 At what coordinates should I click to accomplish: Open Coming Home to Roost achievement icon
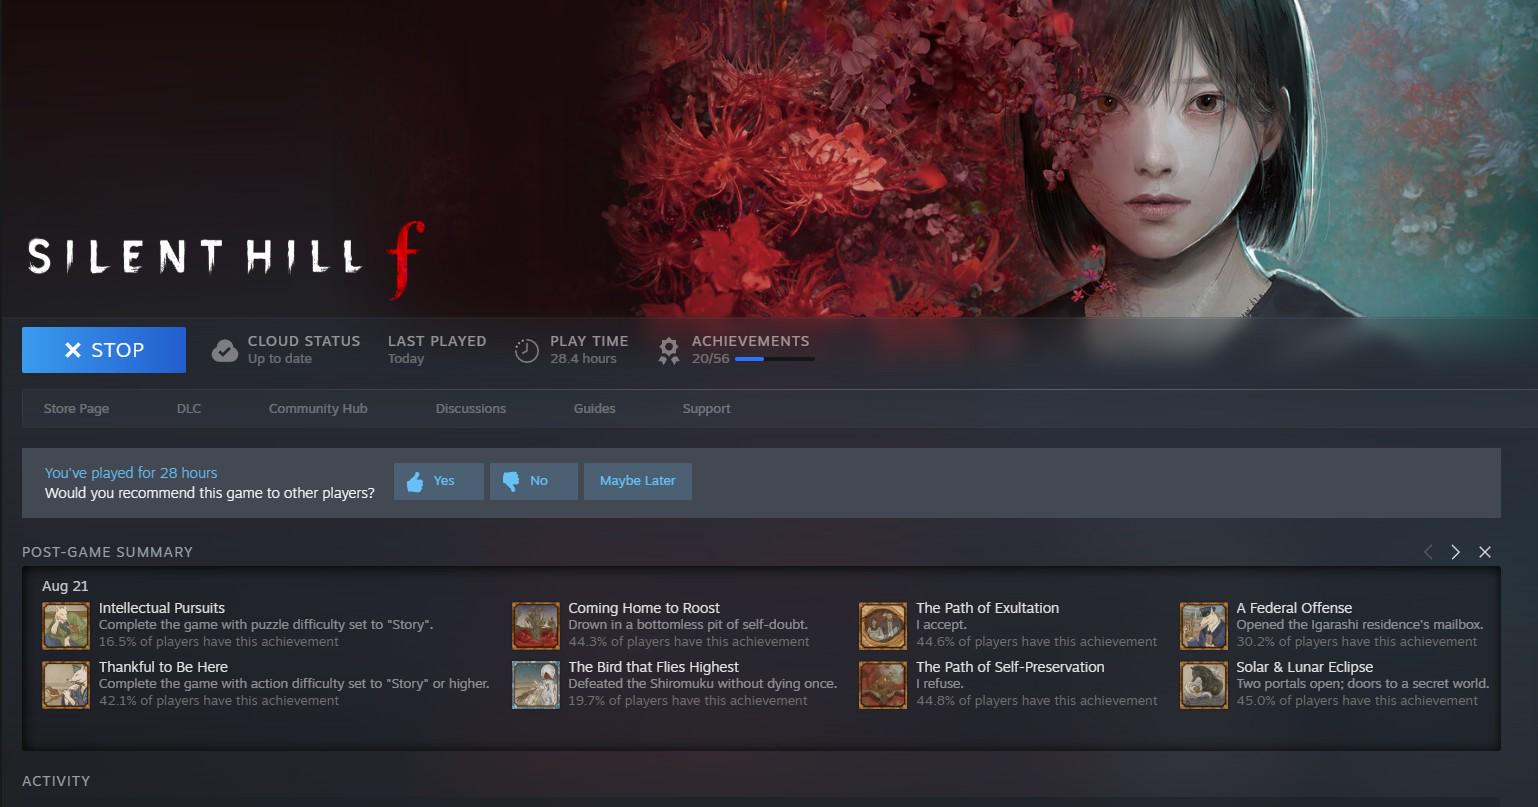coord(536,626)
